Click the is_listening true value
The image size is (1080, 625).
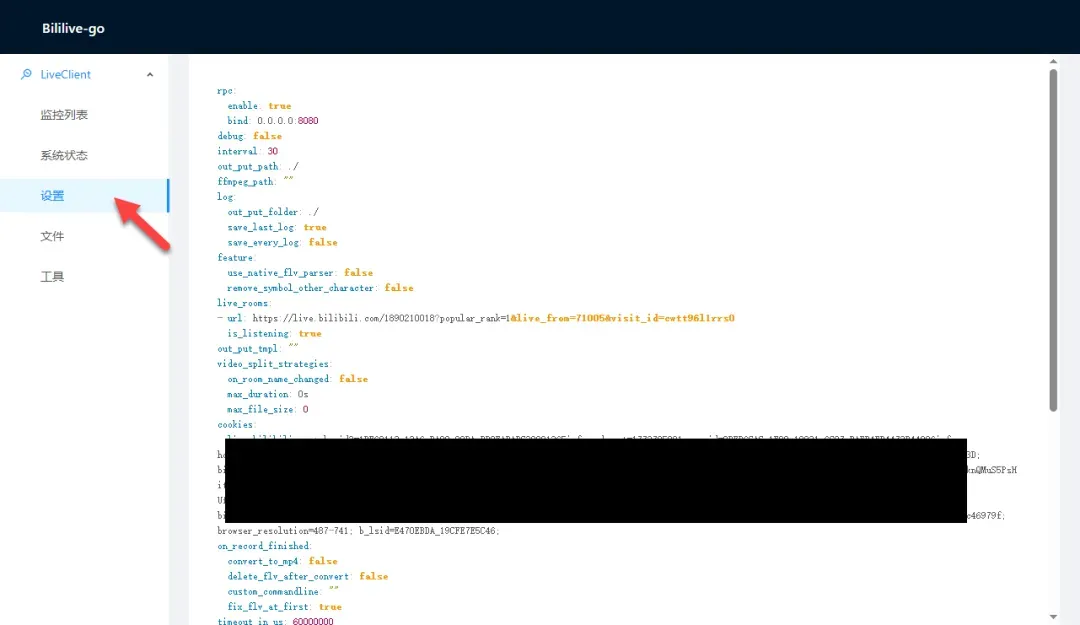coord(310,334)
